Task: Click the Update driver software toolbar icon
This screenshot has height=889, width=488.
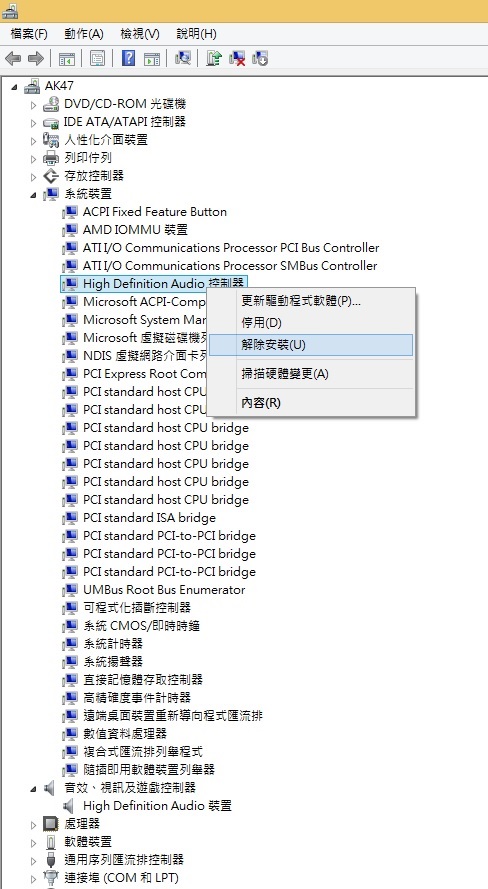Action: (214, 58)
